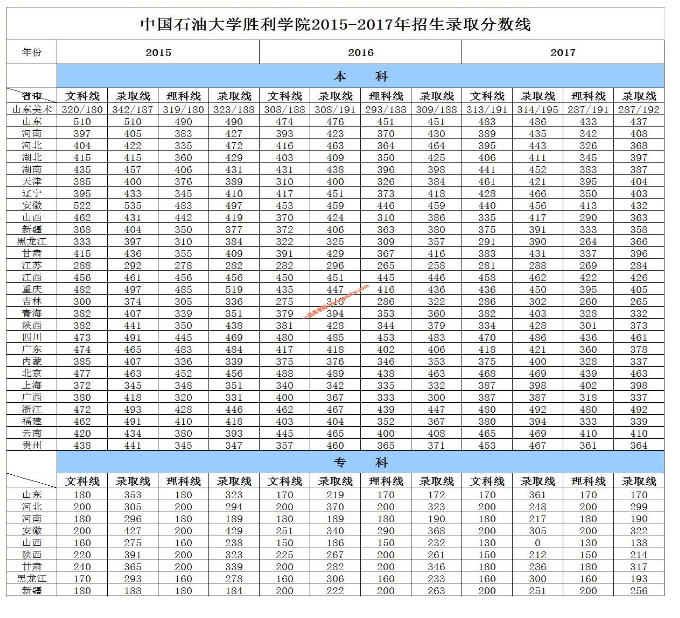
Task: Select the 贵州 row label
Action: pos(31,445)
